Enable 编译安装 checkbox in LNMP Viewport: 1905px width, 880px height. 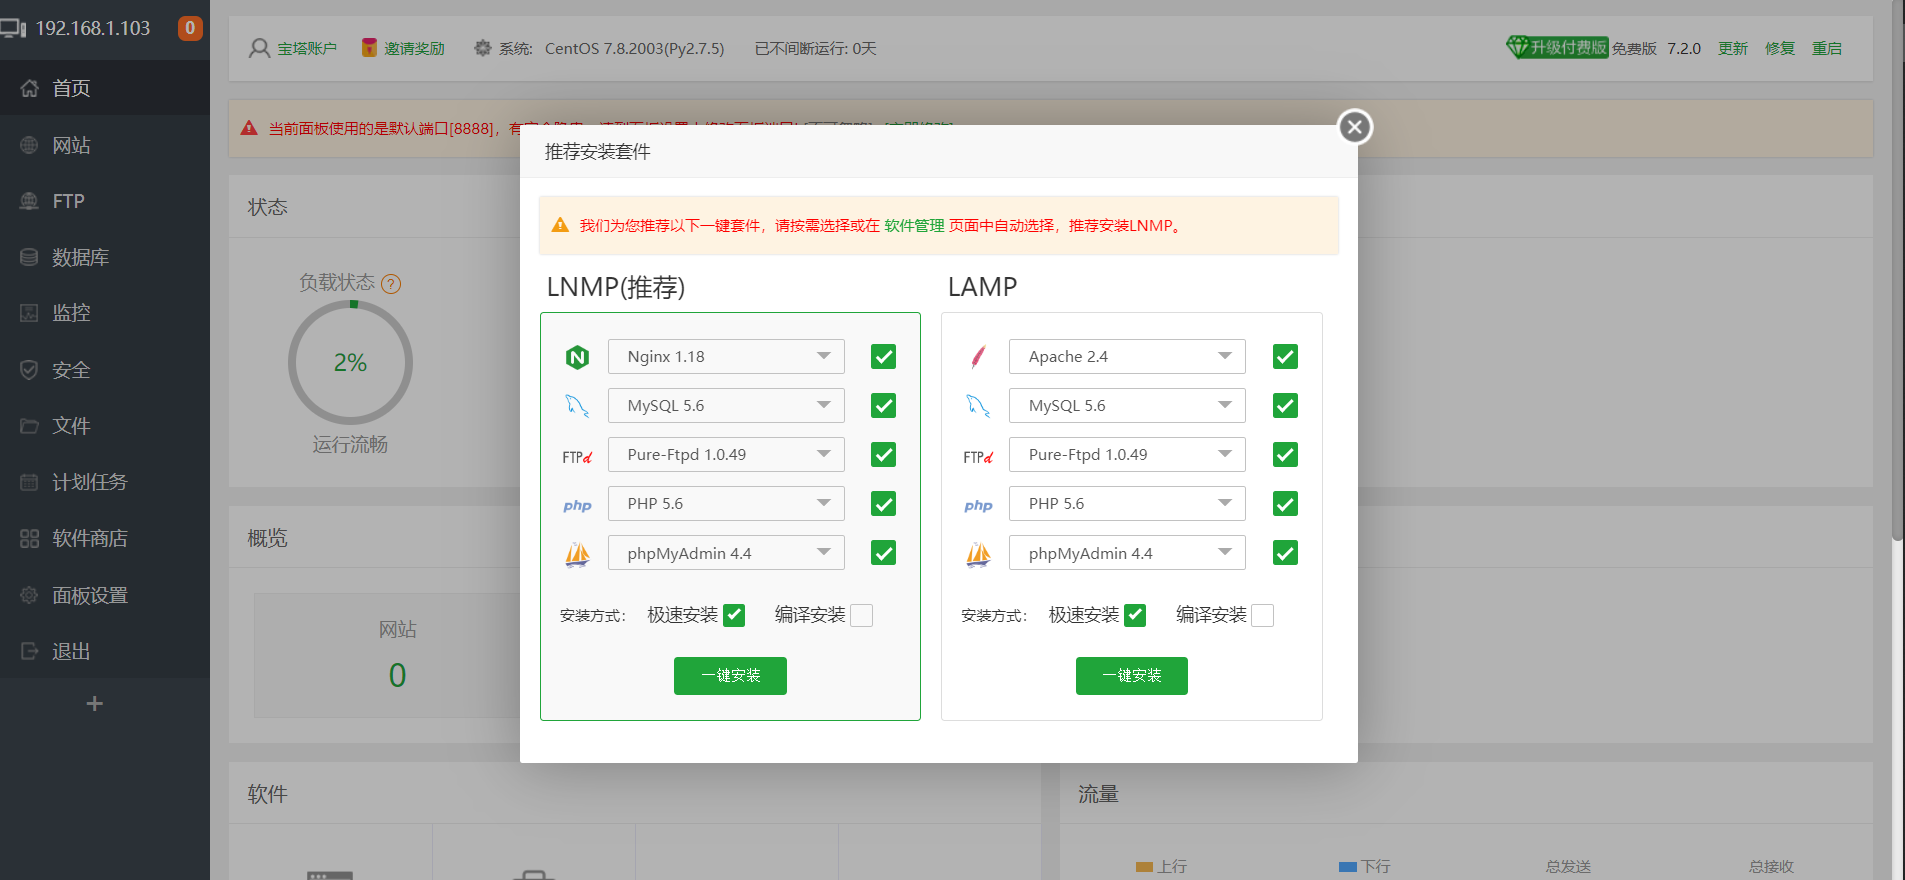tap(862, 615)
